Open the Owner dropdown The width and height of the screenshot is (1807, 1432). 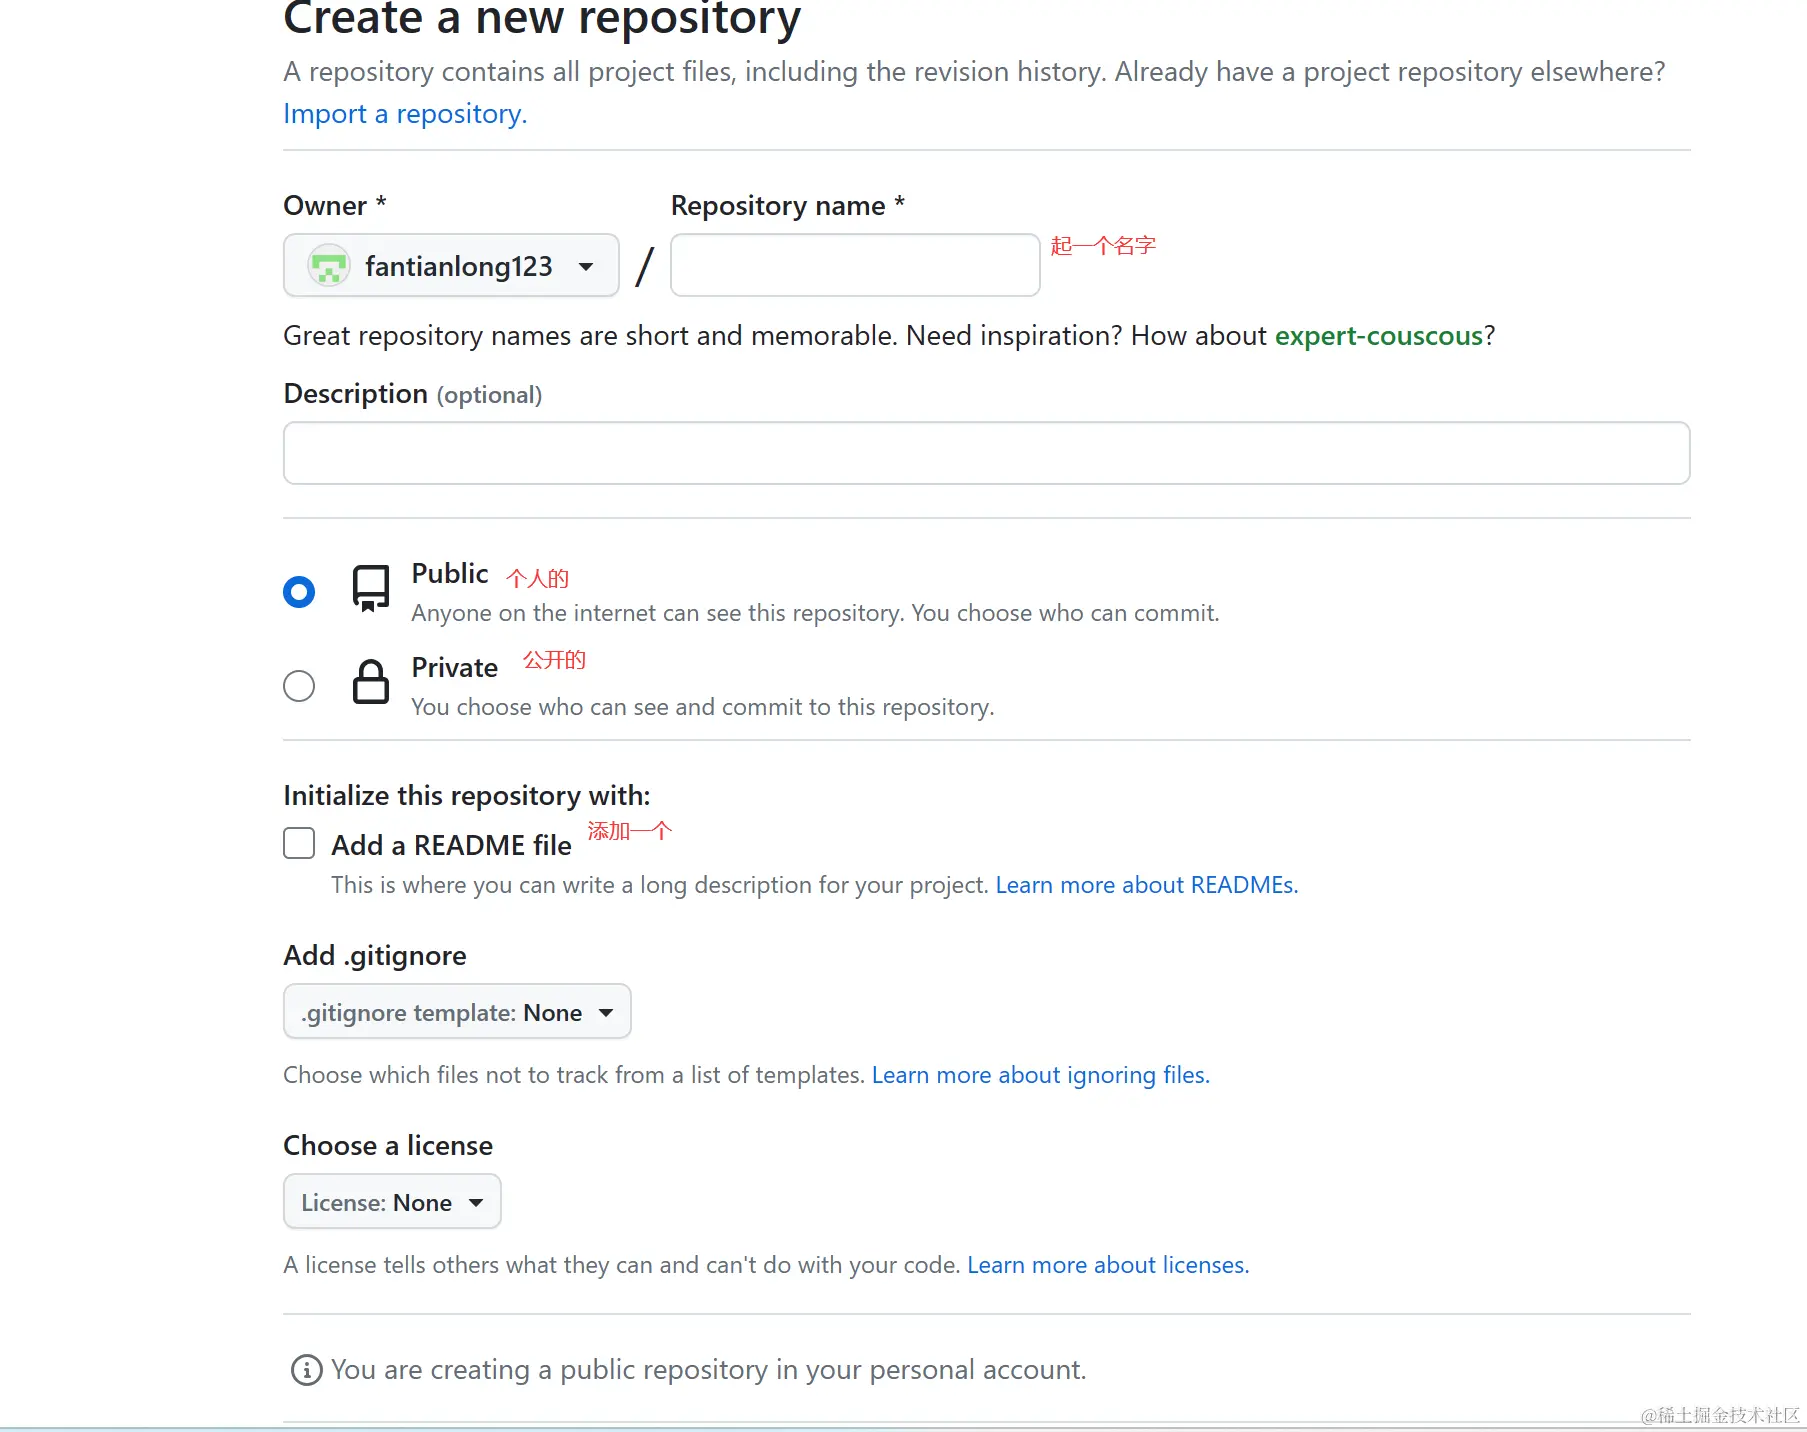pos(451,266)
